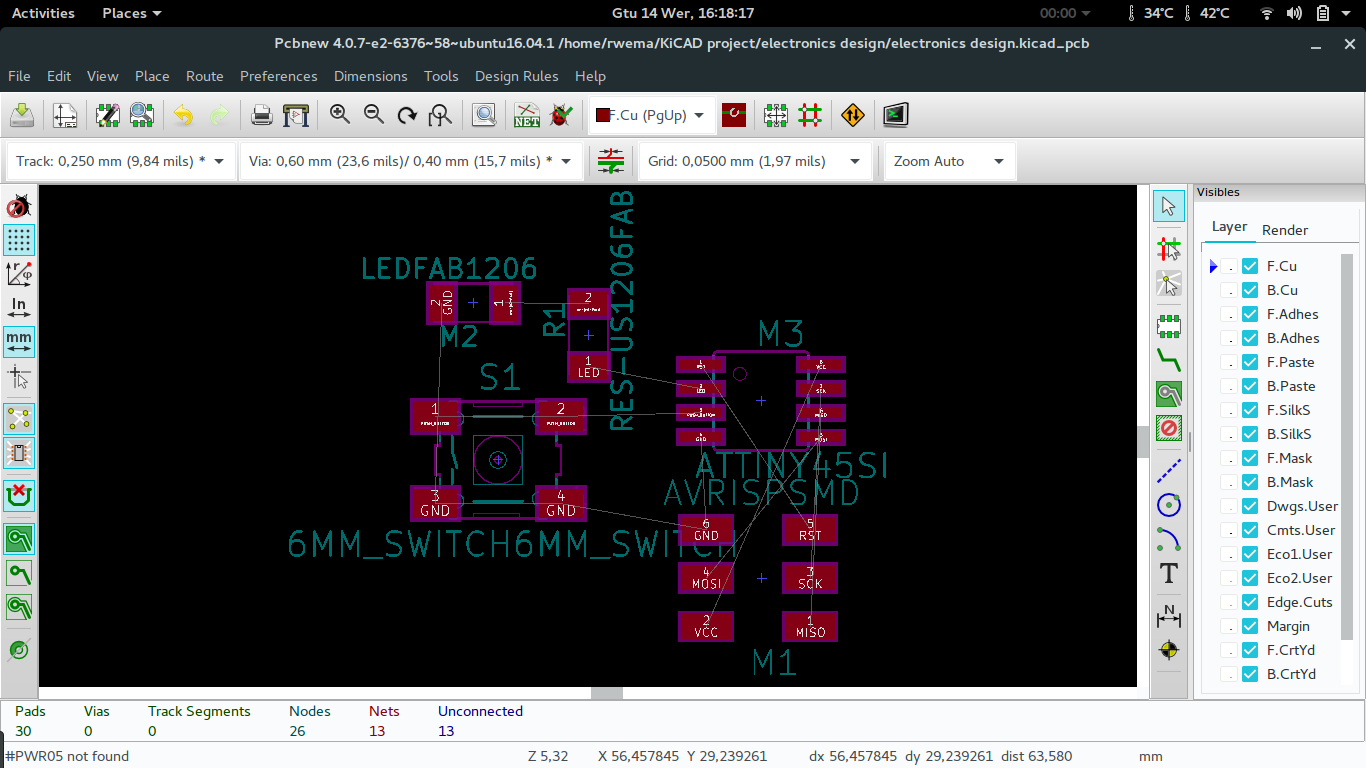This screenshot has width=1366, height=768.
Task: Toggle millimeter units on left toolbar
Action: tap(19, 341)
